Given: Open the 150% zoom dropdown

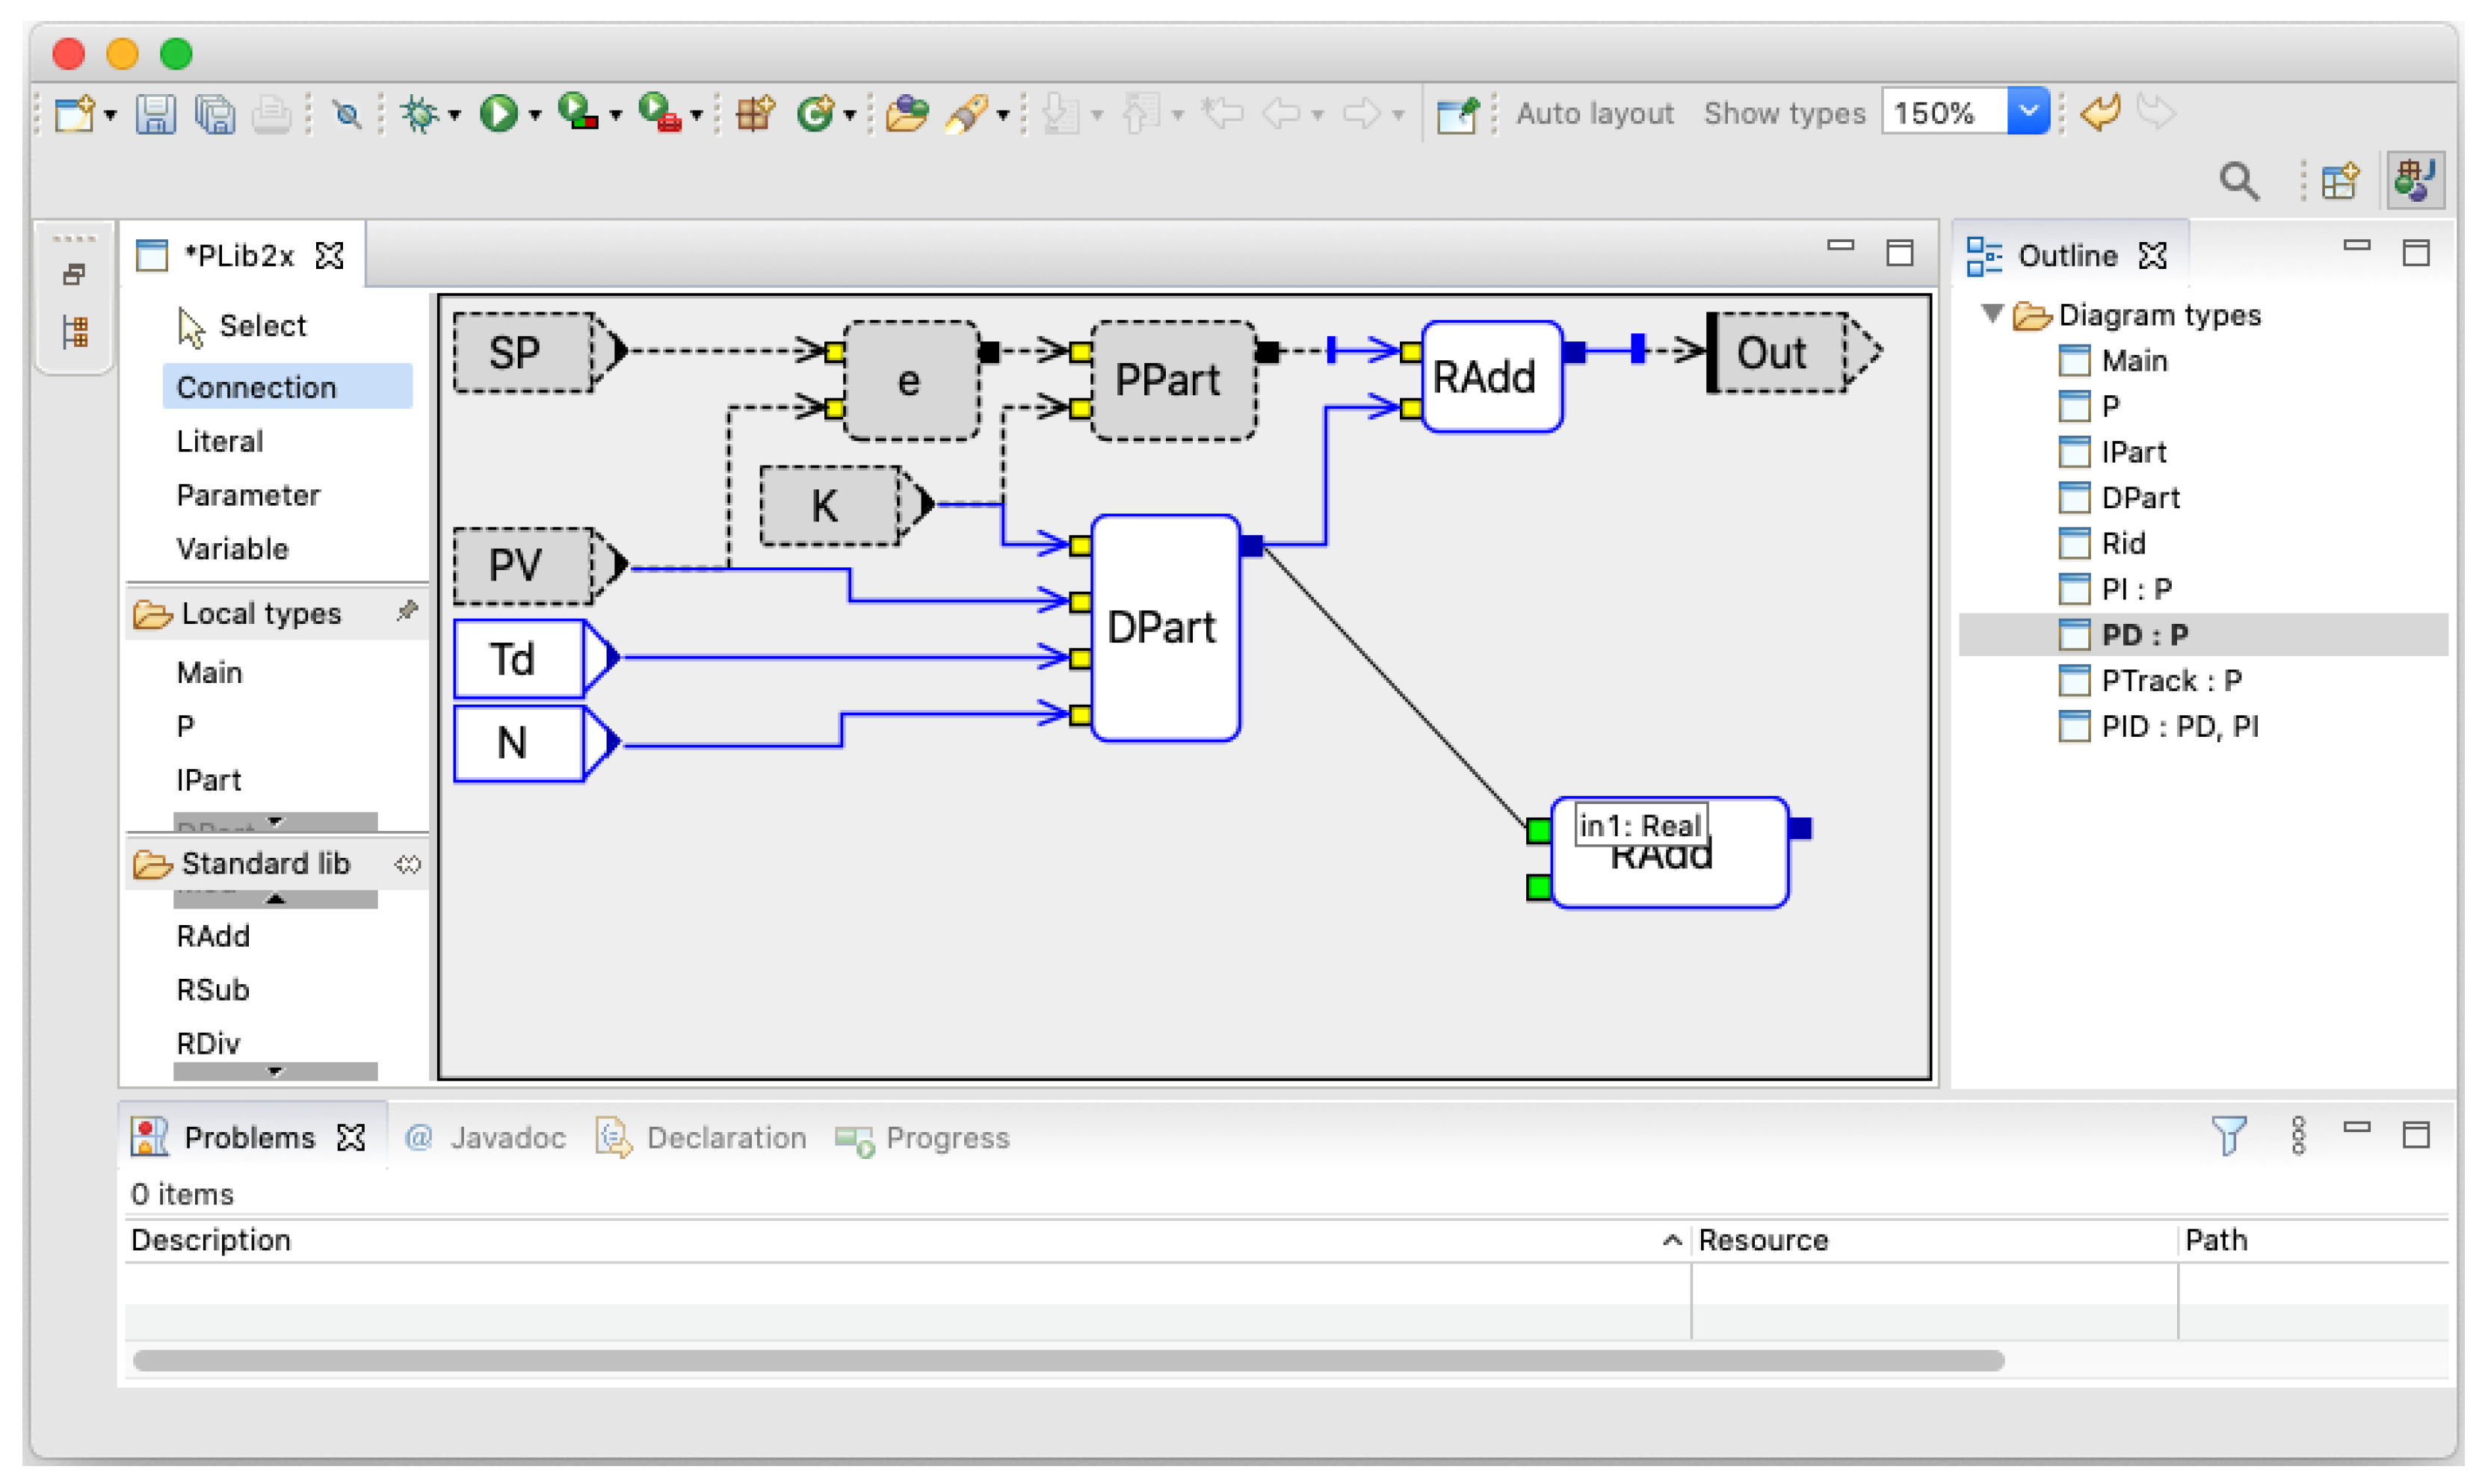Looking at the screenshot, I should coord(2027,112).
